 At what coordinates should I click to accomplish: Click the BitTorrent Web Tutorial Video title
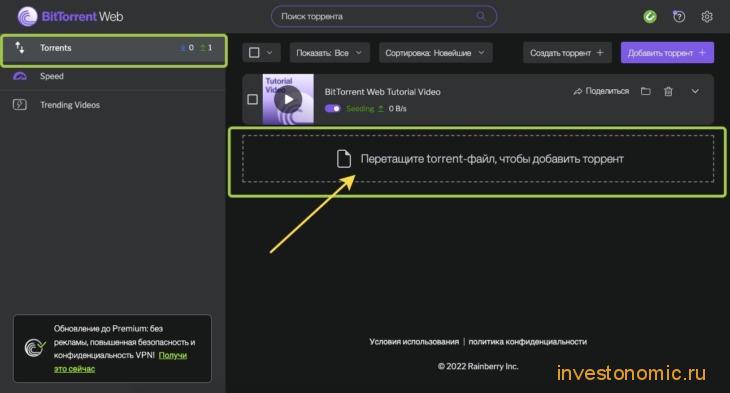(382, 92)
